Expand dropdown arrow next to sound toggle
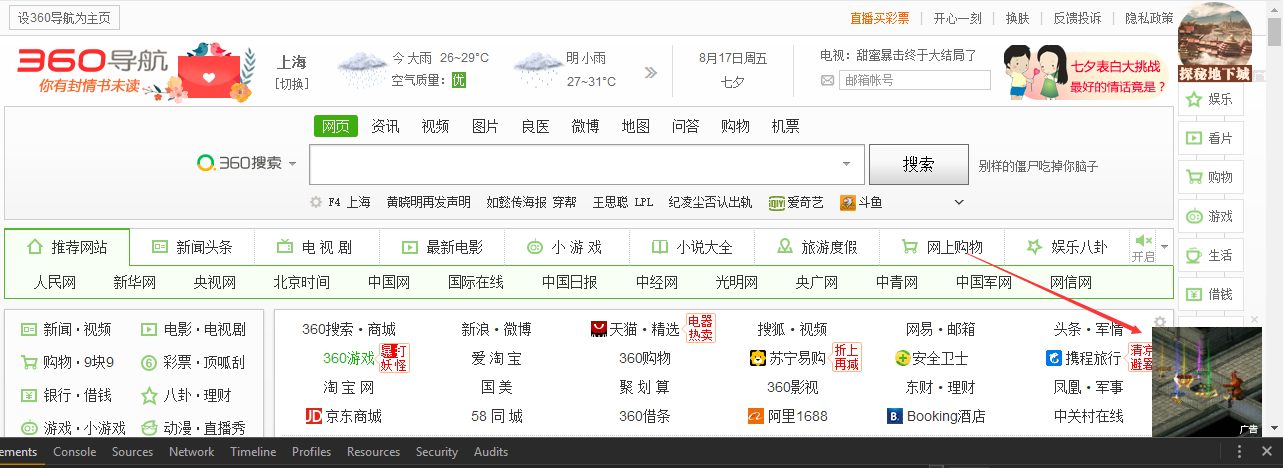This screenshot has width=1284, height=468. pyautogui.click(x=1164, y=247)
